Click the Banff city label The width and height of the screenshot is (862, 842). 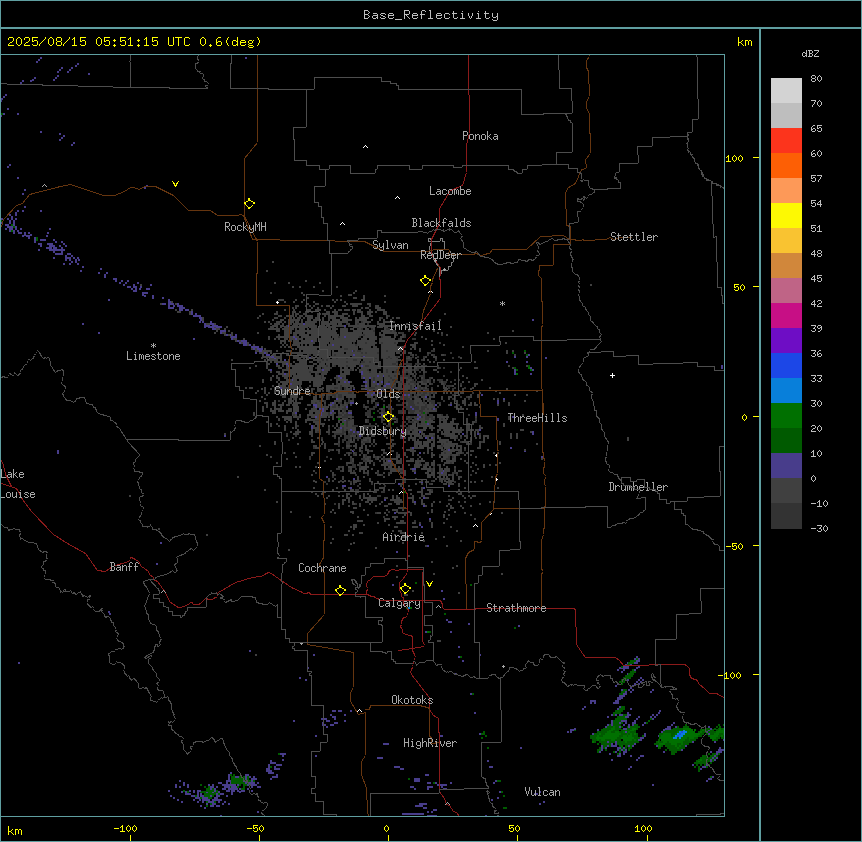[124, 567]
